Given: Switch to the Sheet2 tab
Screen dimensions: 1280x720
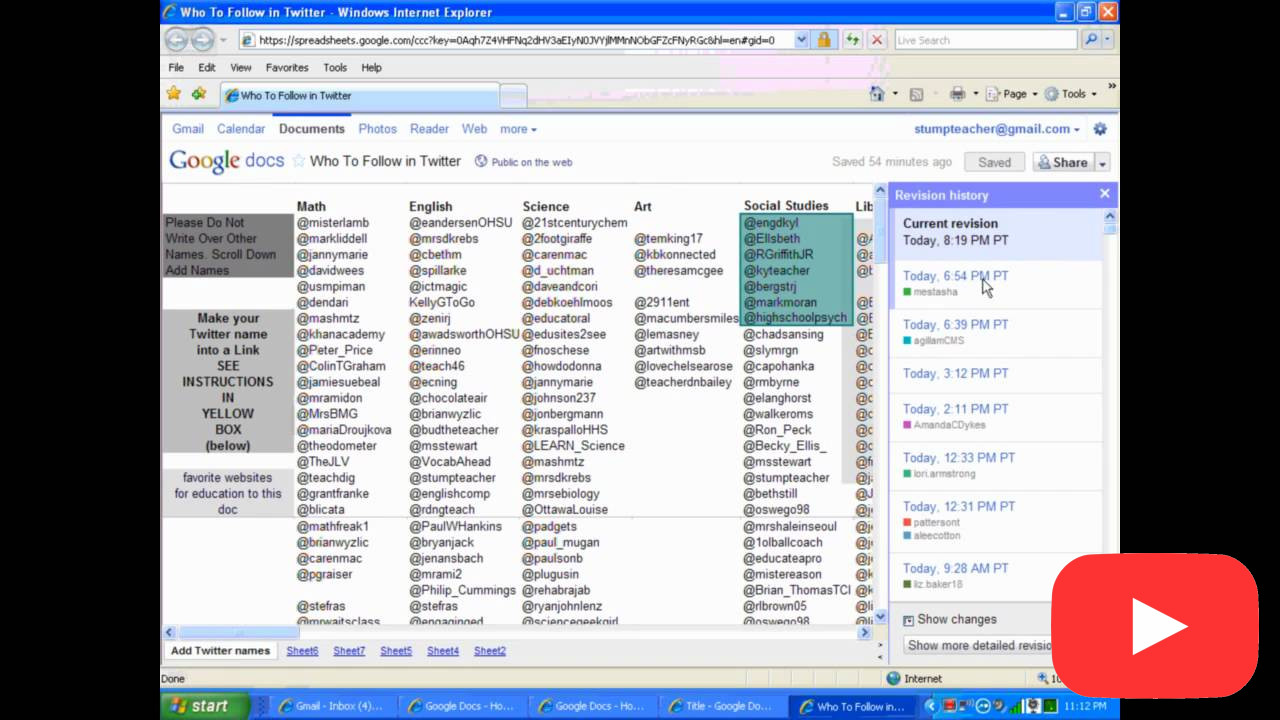Looking at the screenshot, I should (x=490, y=650).
